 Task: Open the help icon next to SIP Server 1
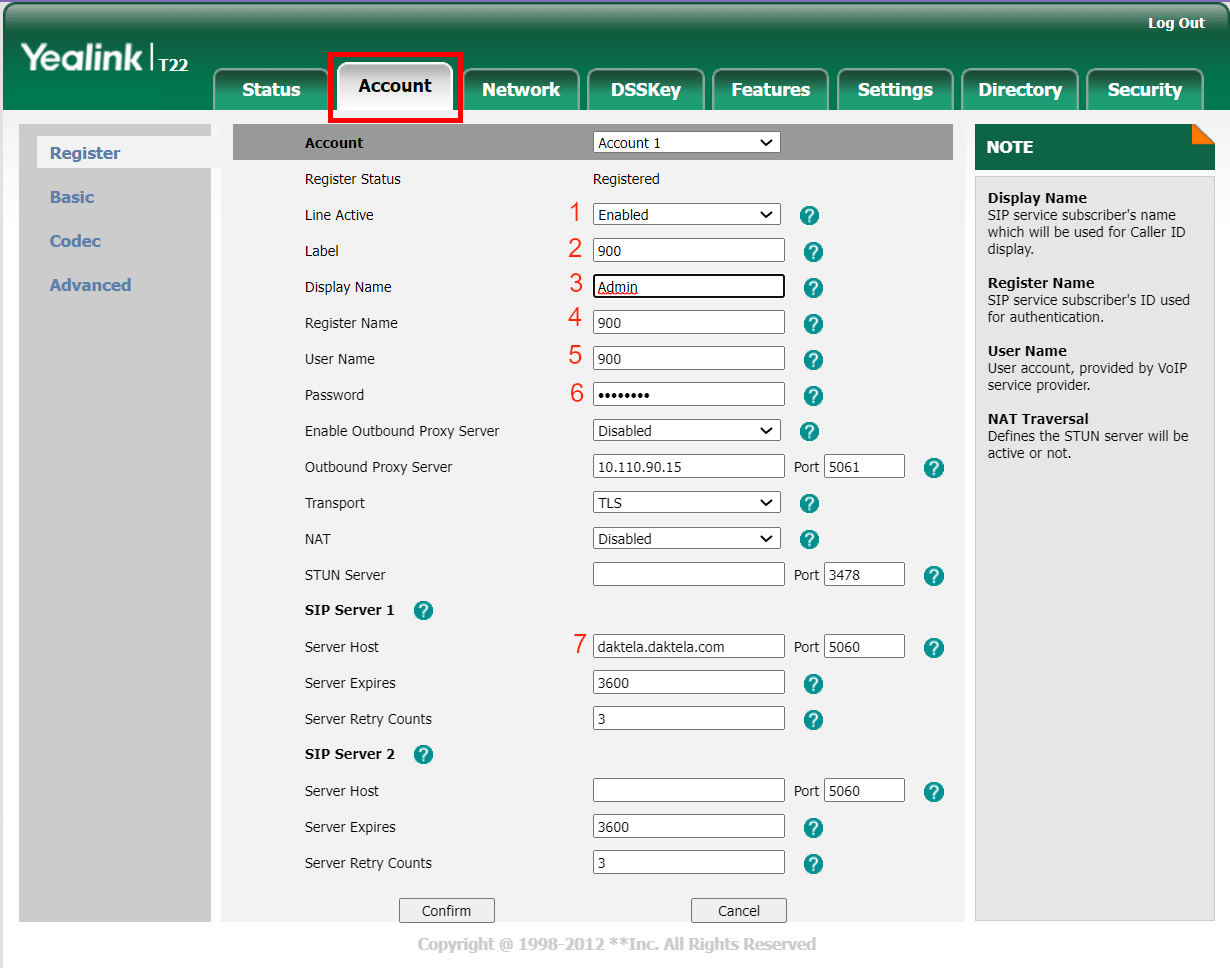coord(423,610)
